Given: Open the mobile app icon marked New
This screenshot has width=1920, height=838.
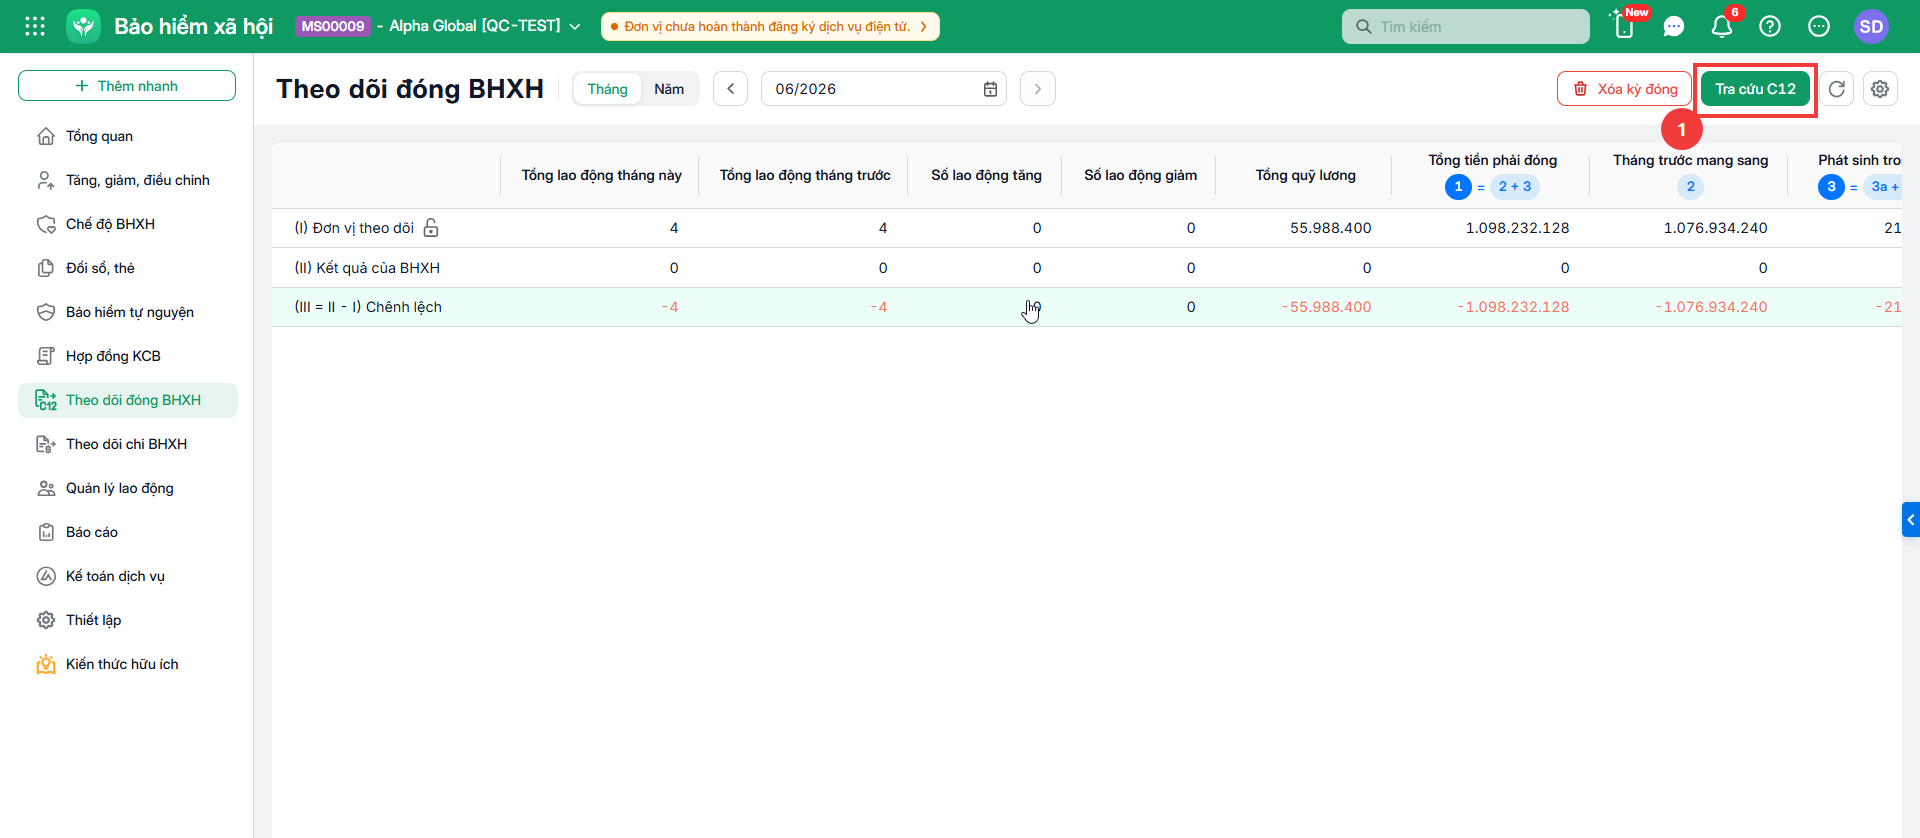Looking at the screenshot, I should (1625, 26).
